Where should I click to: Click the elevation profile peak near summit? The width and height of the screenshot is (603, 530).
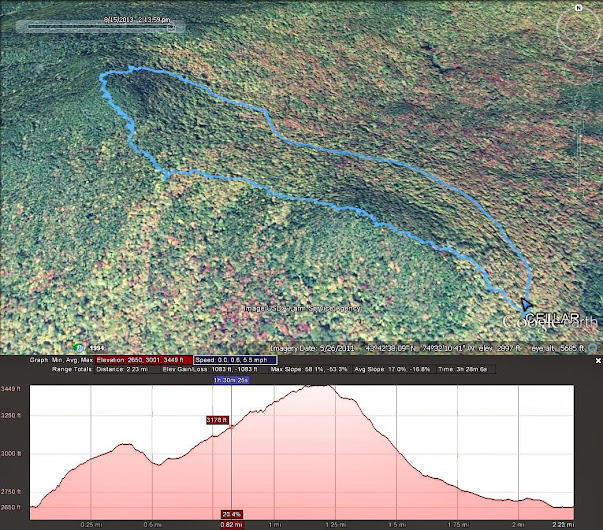point(317,386)
